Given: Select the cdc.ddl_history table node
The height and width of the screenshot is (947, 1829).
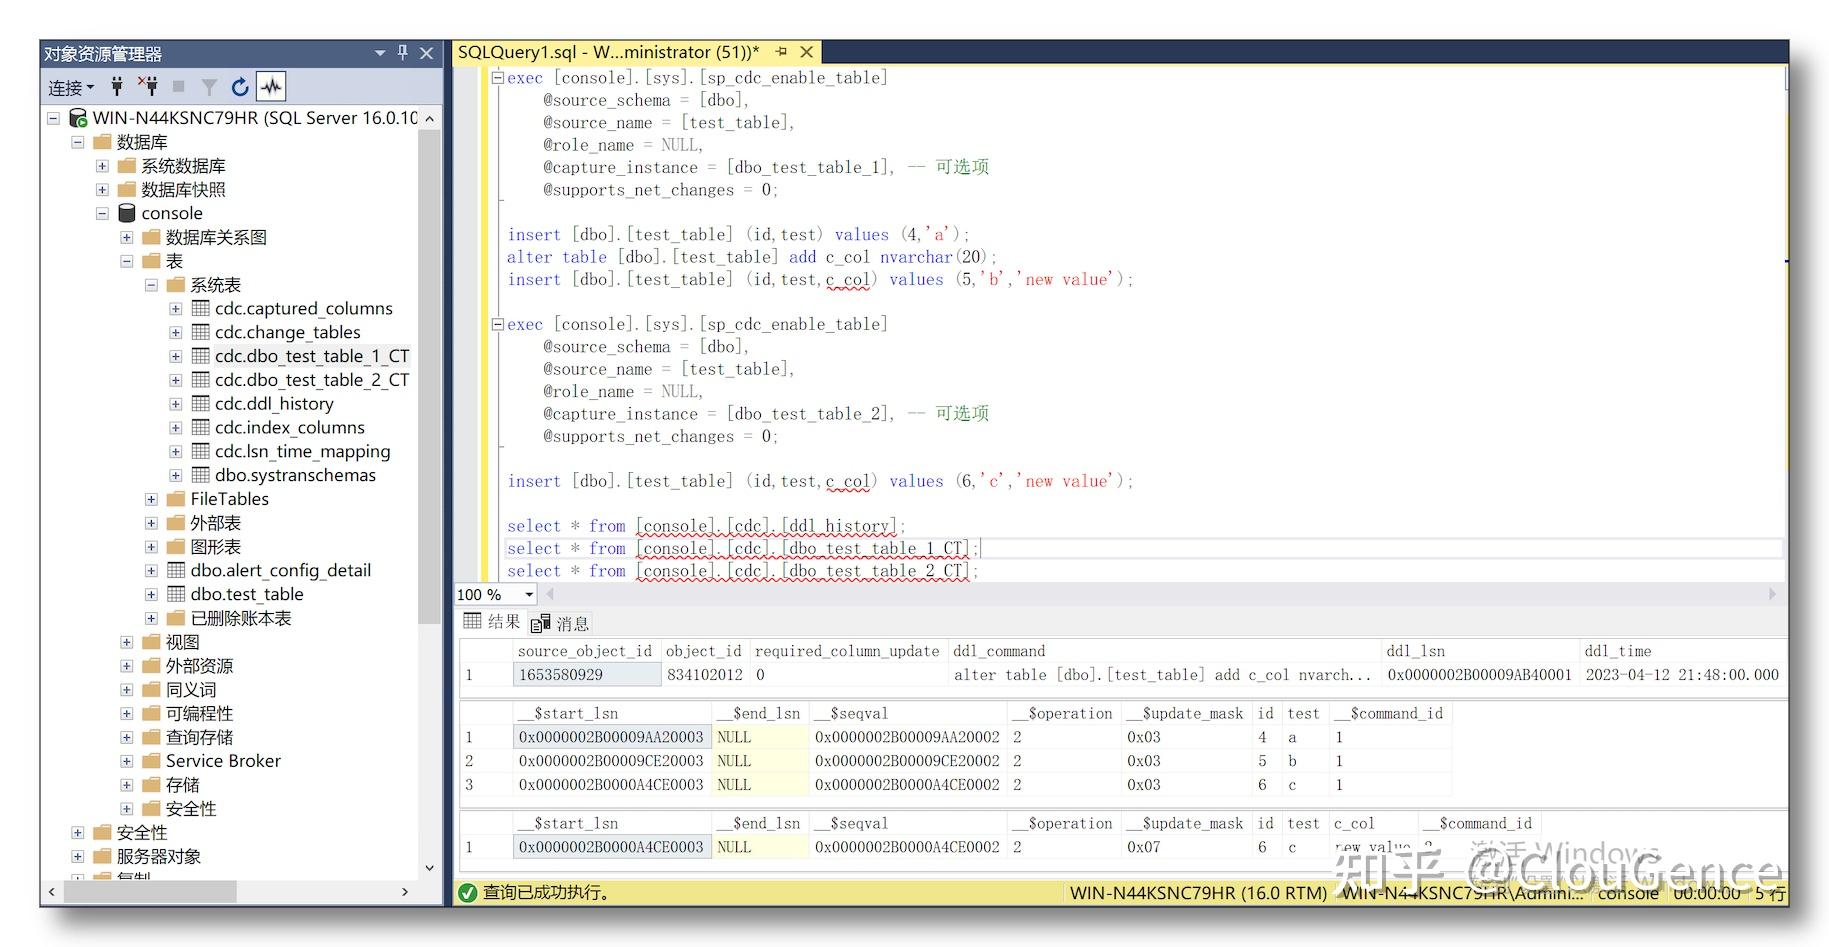Looking at the screenshot, I should 273,404.
